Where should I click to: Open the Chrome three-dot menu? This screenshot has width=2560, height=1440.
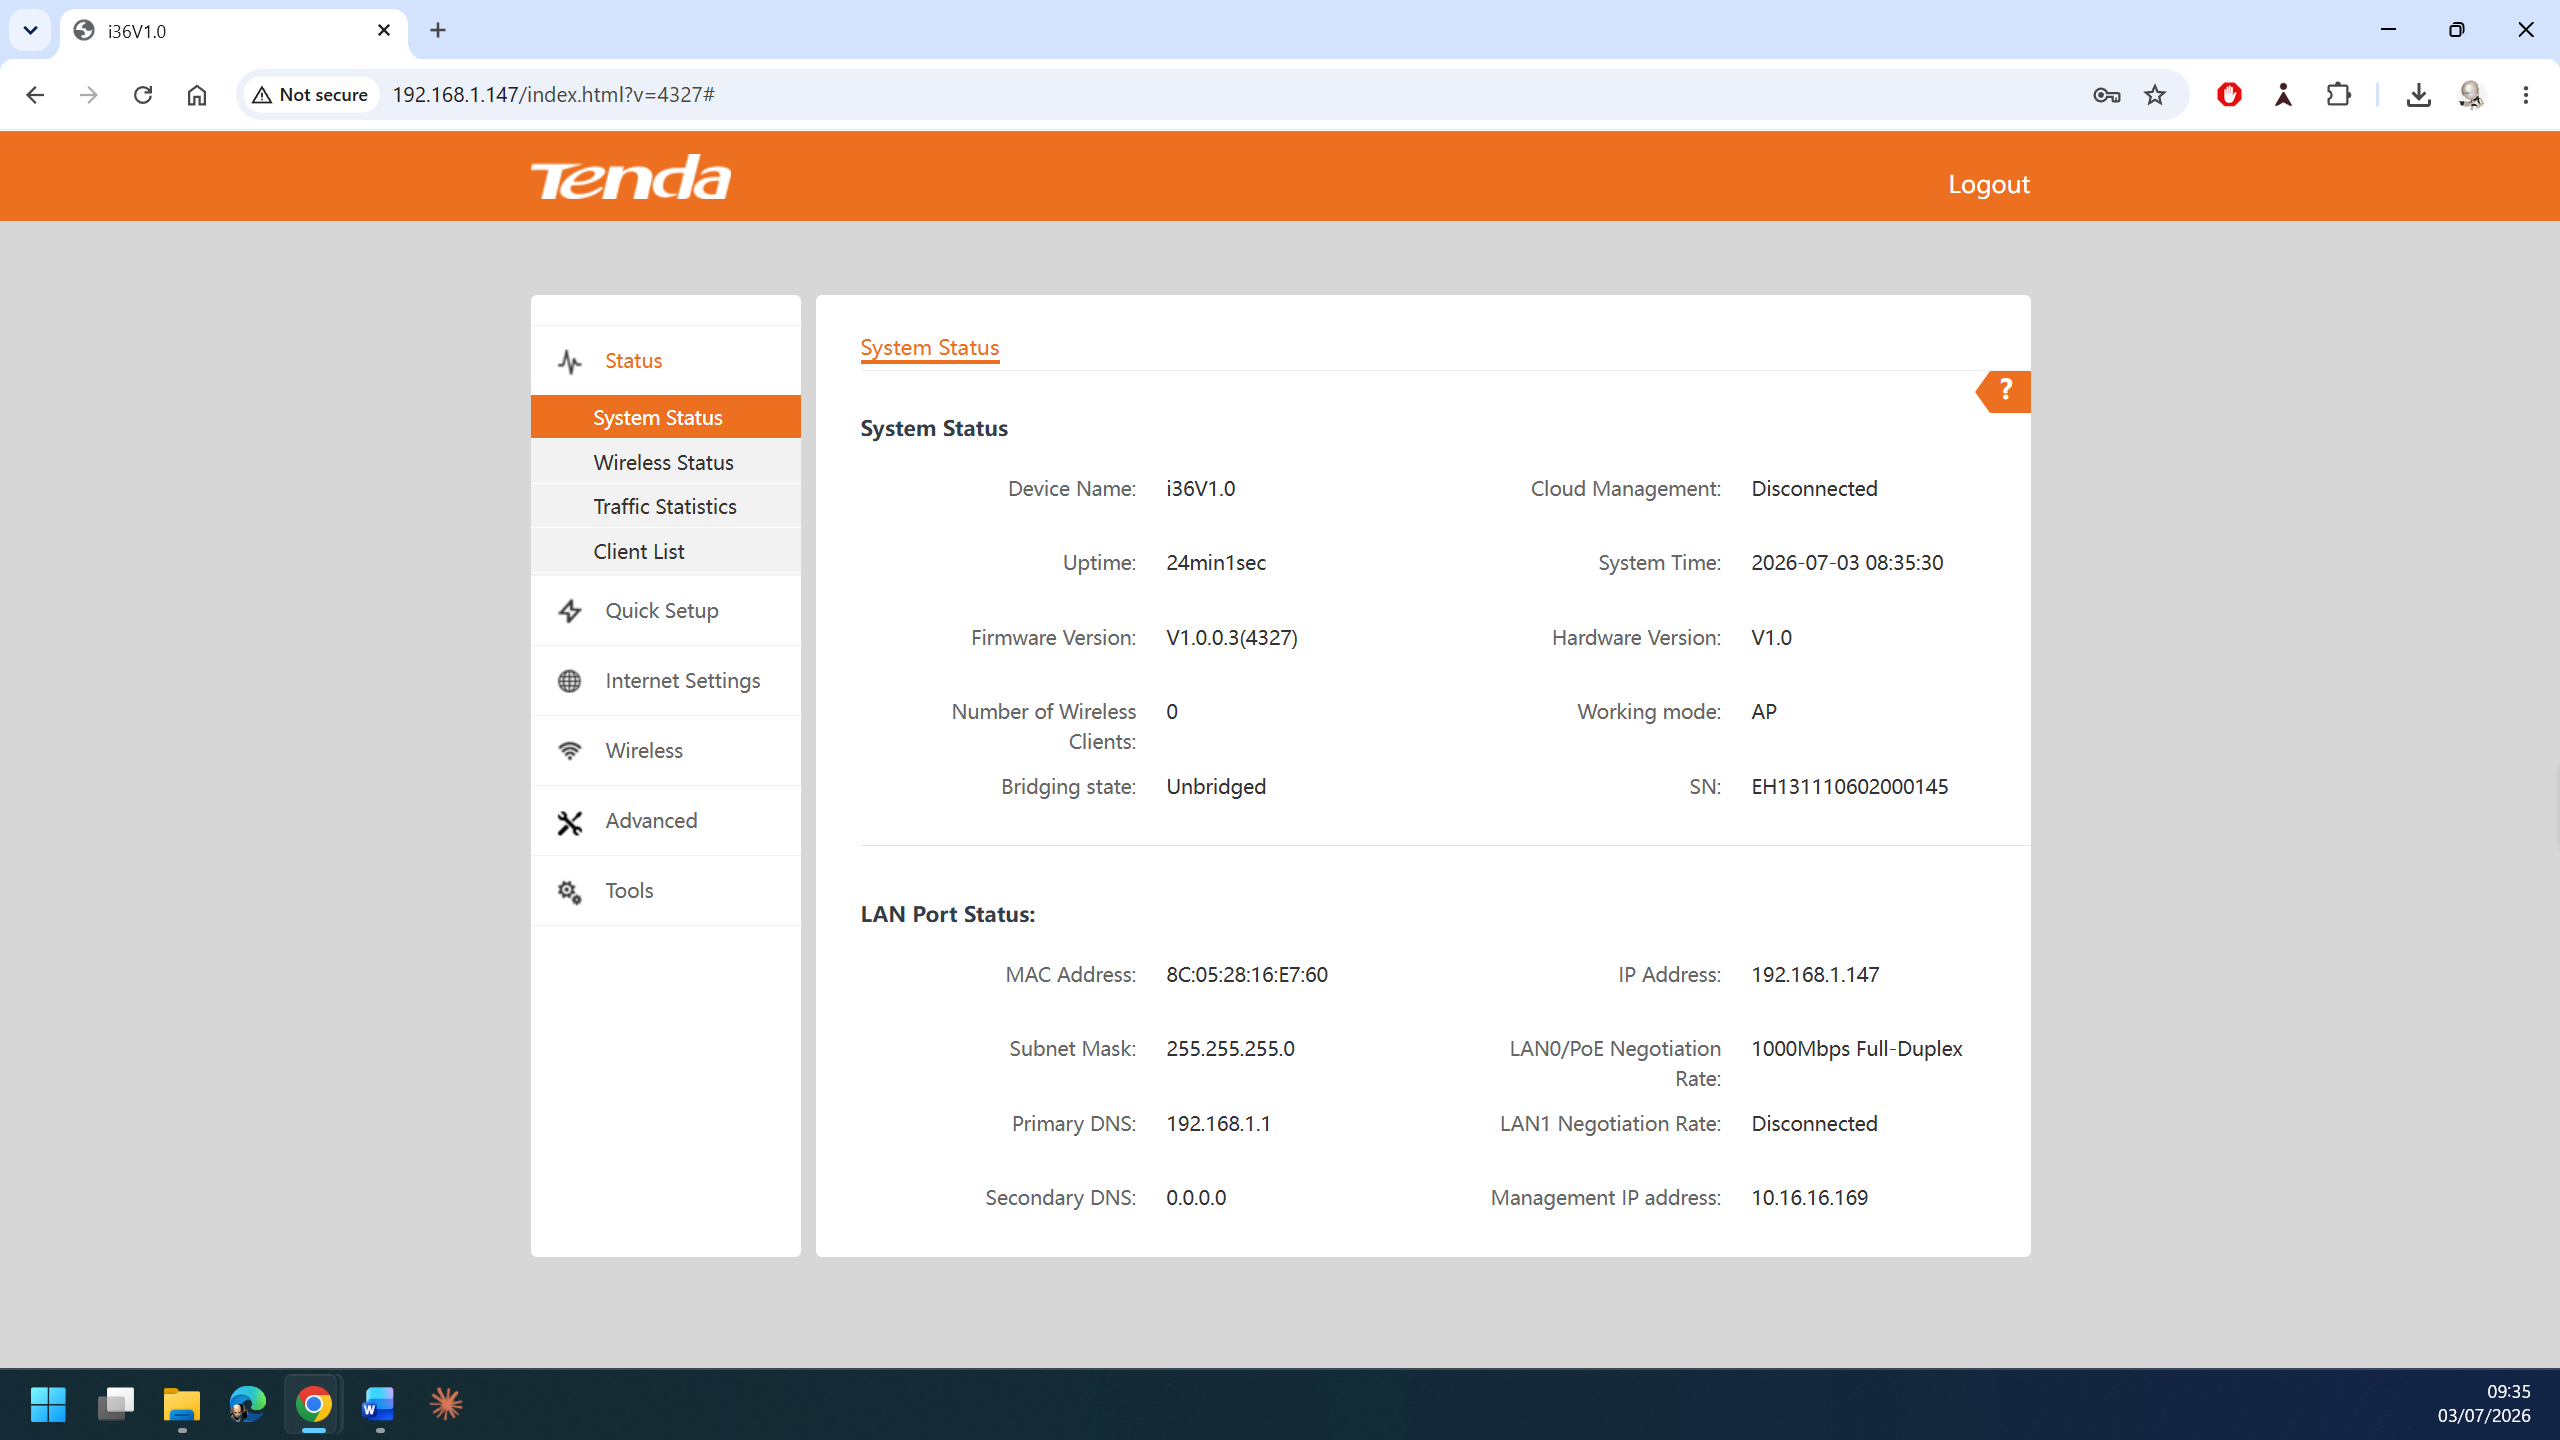click(2526, 95)
